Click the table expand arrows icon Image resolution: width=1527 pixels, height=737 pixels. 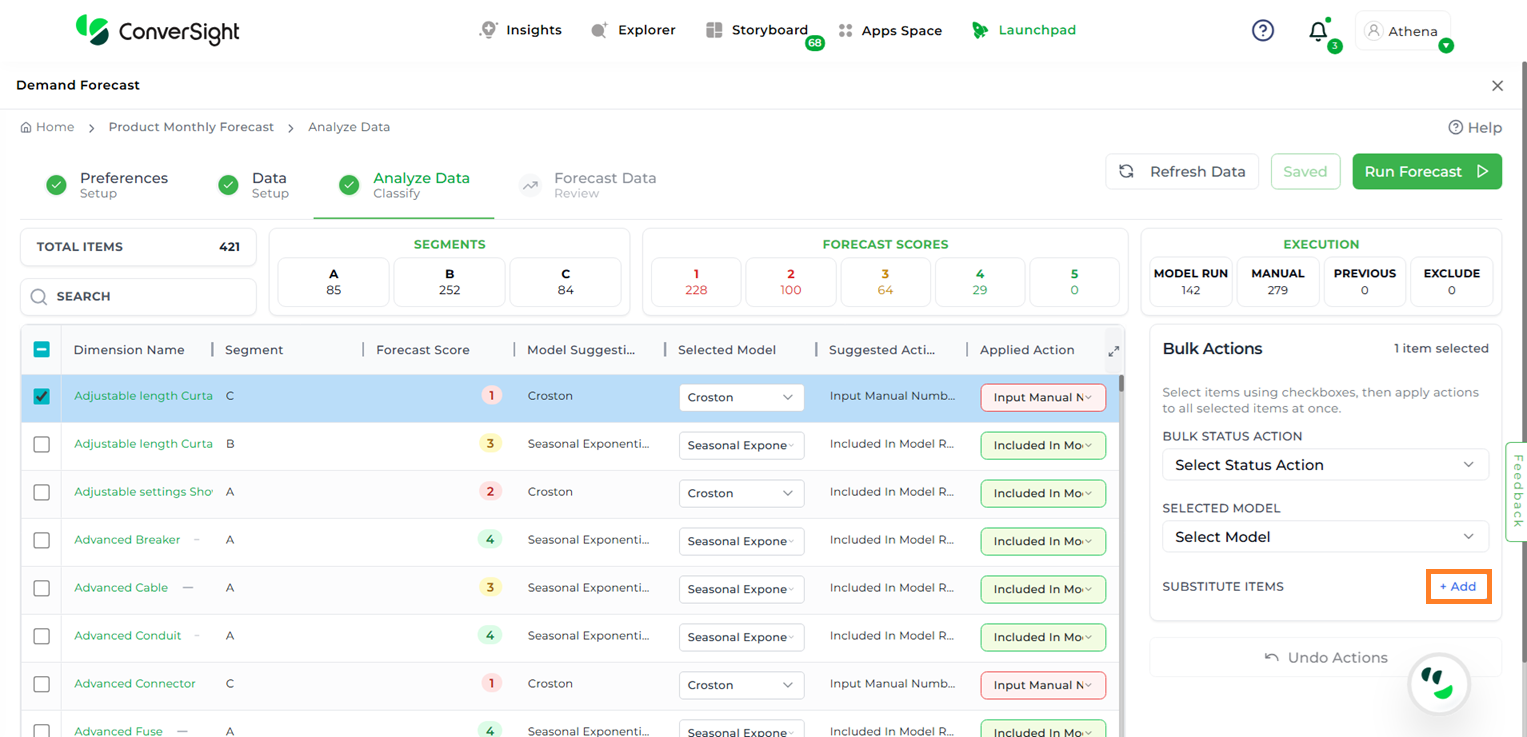(1114, 351)
